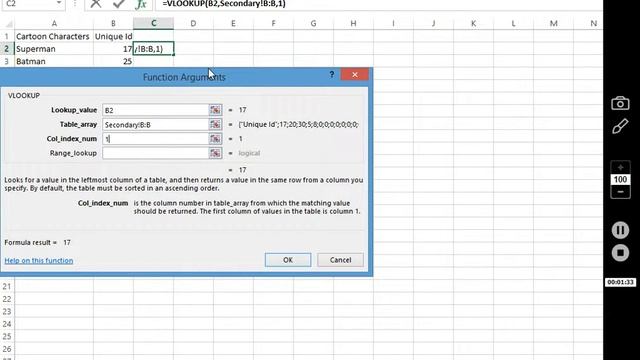Take a snapshot with the camera icon

(620, 103)
